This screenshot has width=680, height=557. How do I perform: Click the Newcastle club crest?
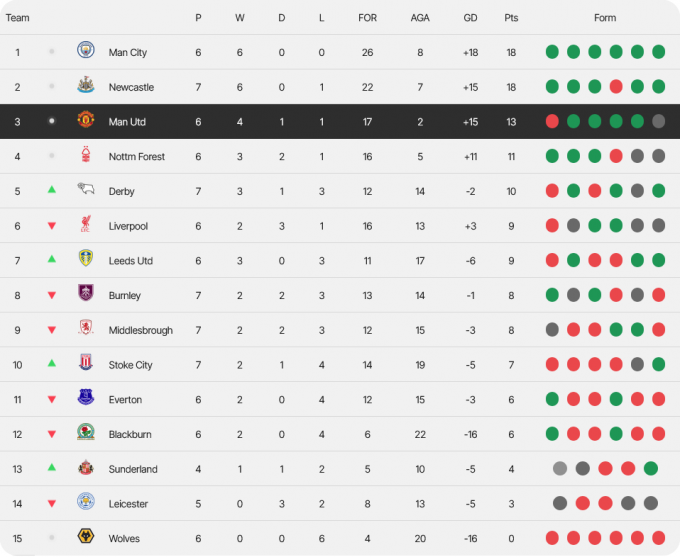(x=86, y=85)
